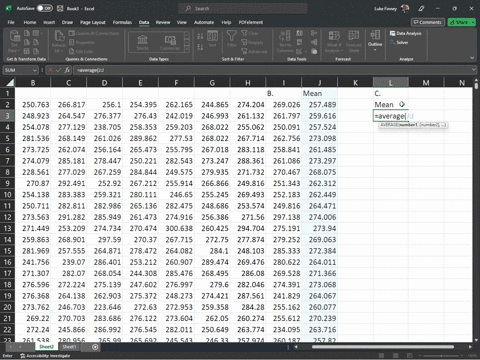Open the Sort dialog icon

pyautogui.click(x=212, y=39)
